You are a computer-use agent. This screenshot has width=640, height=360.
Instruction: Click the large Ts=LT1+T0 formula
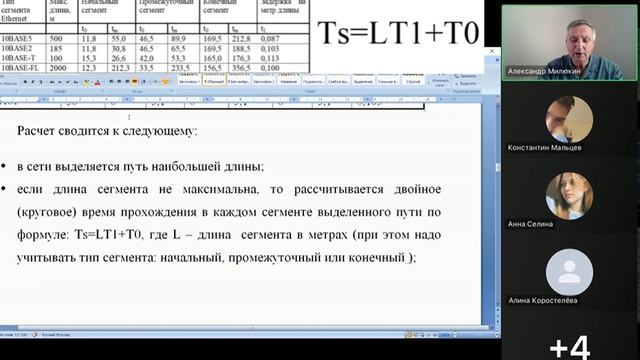[x=398, y=33]
